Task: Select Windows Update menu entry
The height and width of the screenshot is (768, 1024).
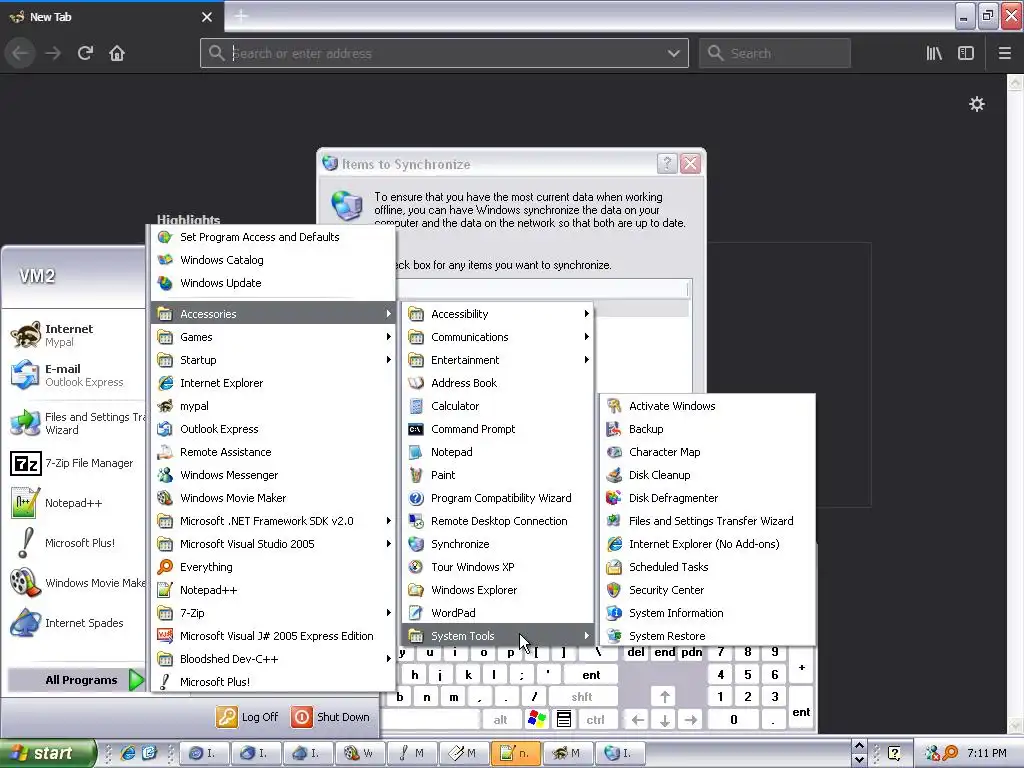Action: [x=273, y=283]
